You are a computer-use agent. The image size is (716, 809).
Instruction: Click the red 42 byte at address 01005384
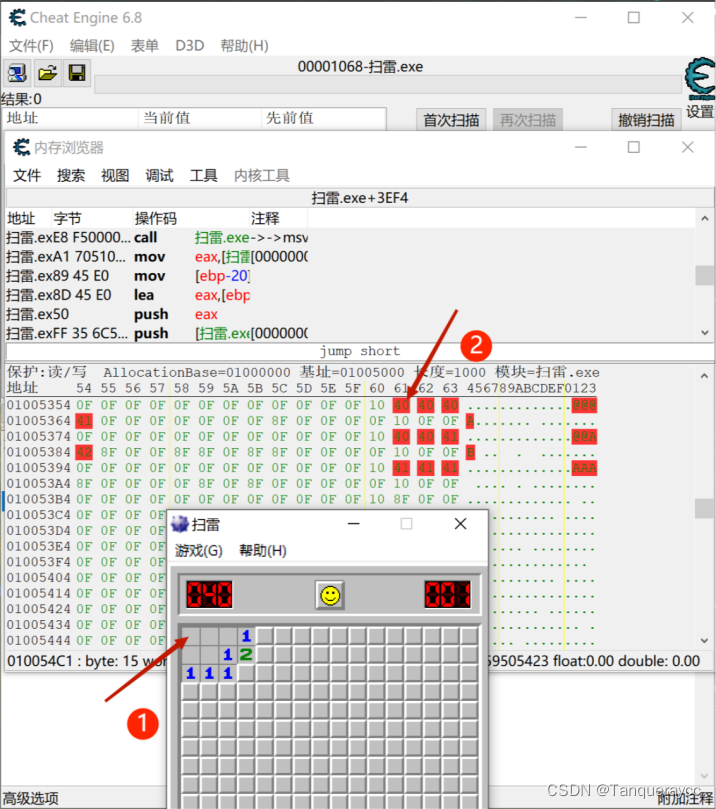84,452
